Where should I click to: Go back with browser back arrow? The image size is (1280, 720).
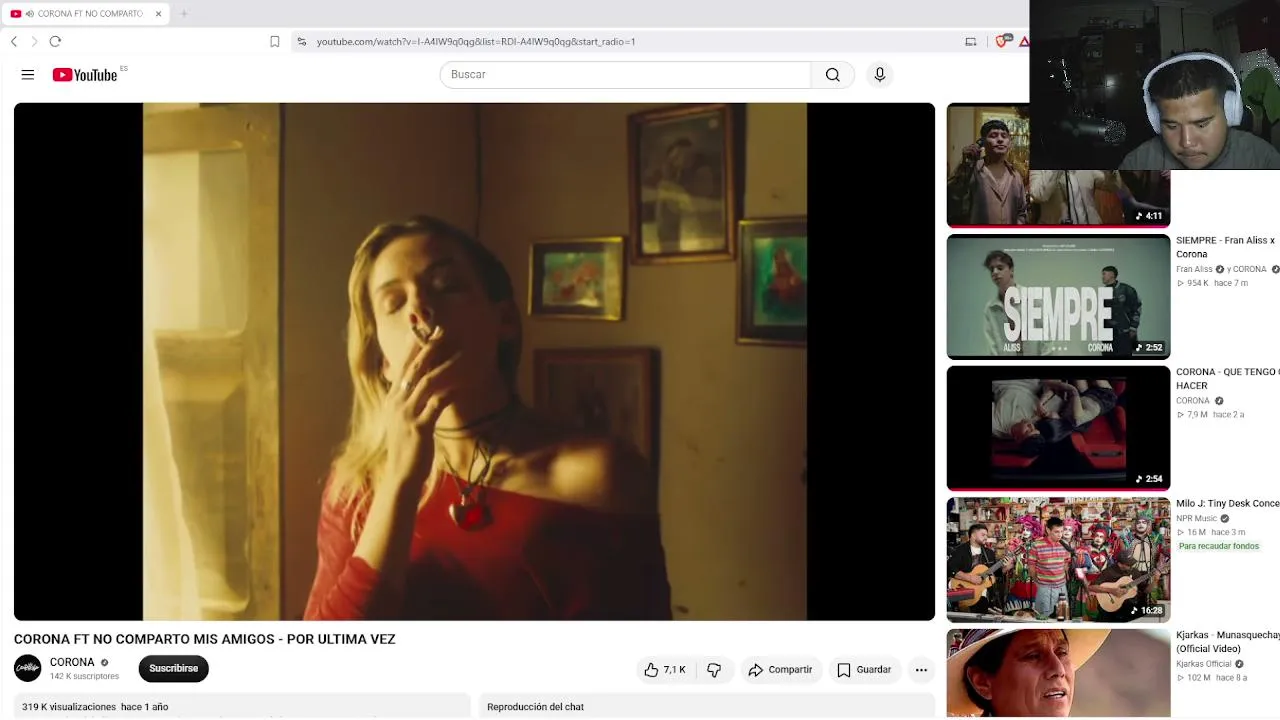14,41
